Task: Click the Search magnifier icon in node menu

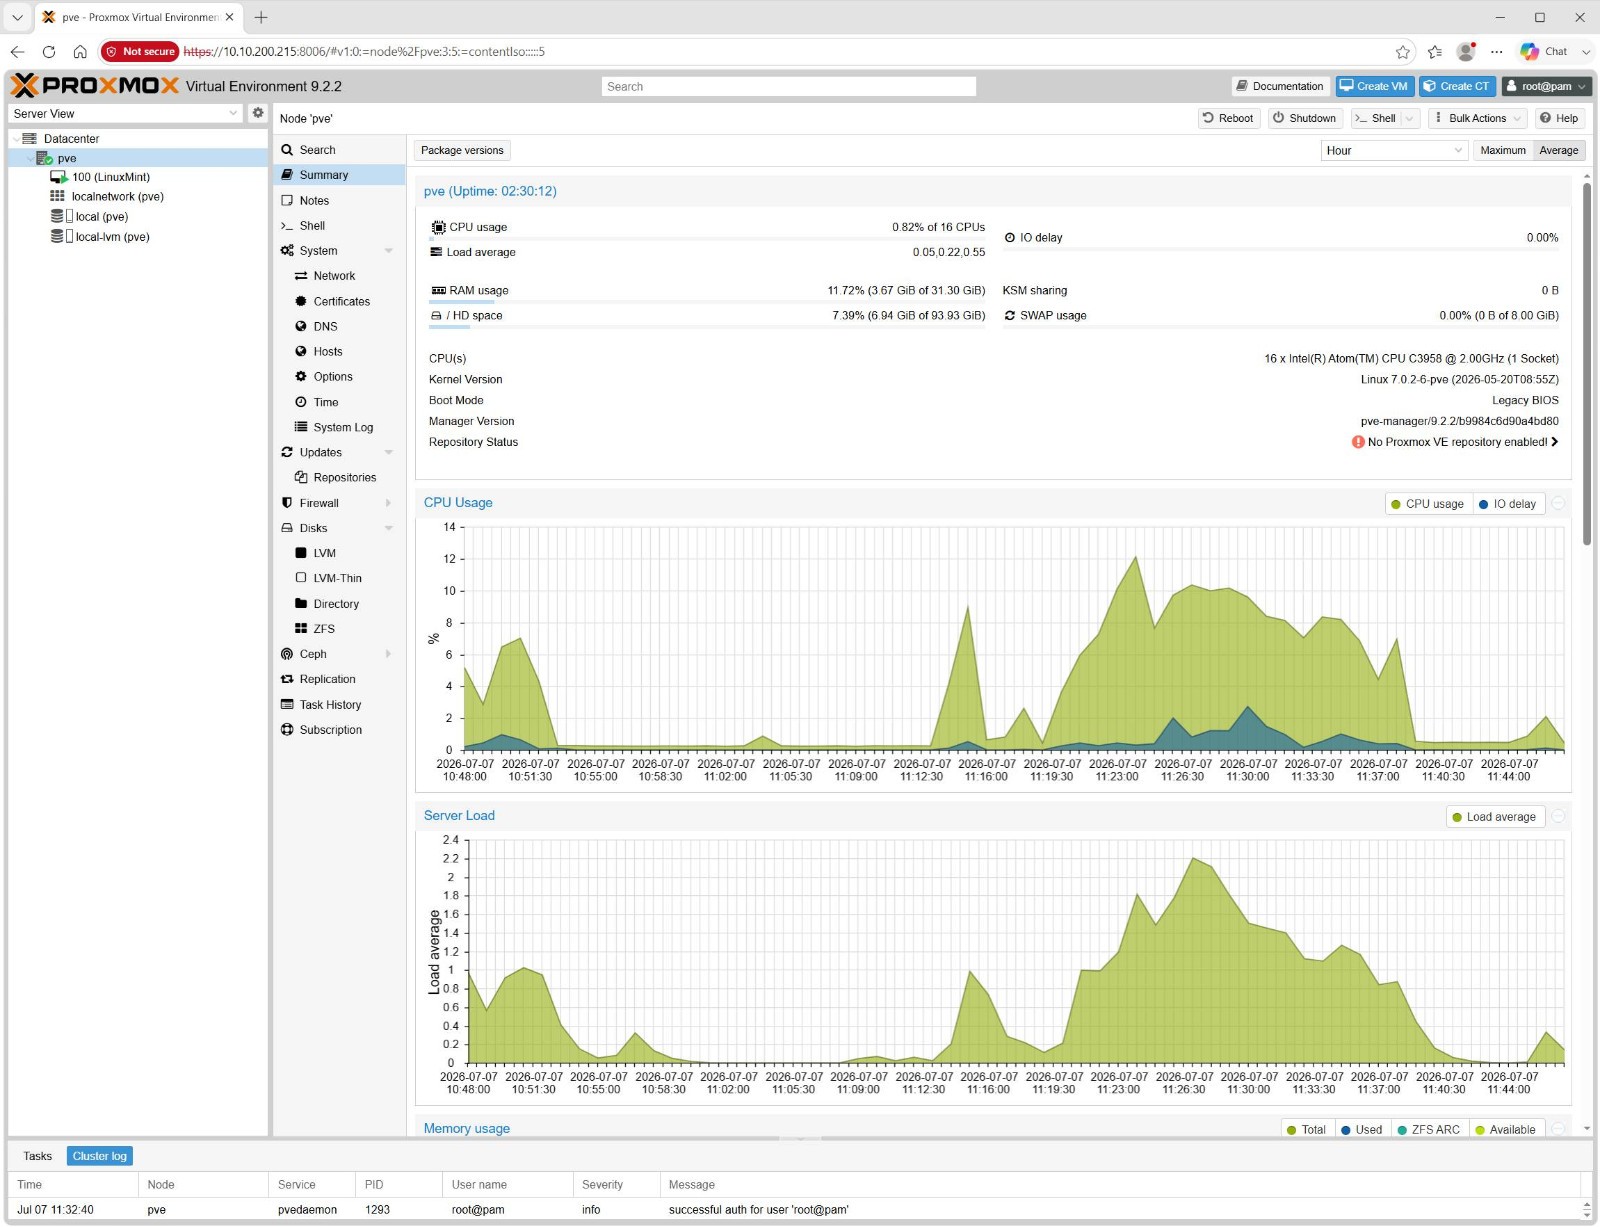Action: pyautogui.click(x=287, y=150)
